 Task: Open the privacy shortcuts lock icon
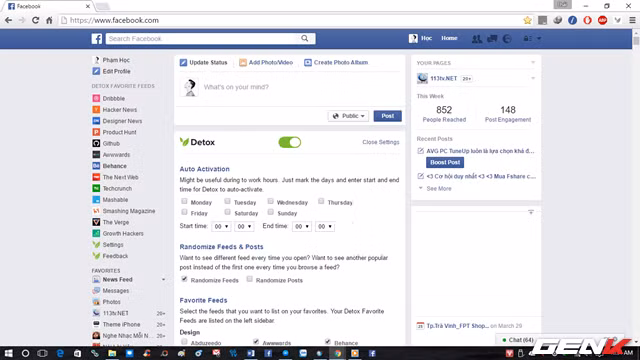point(527,38)
